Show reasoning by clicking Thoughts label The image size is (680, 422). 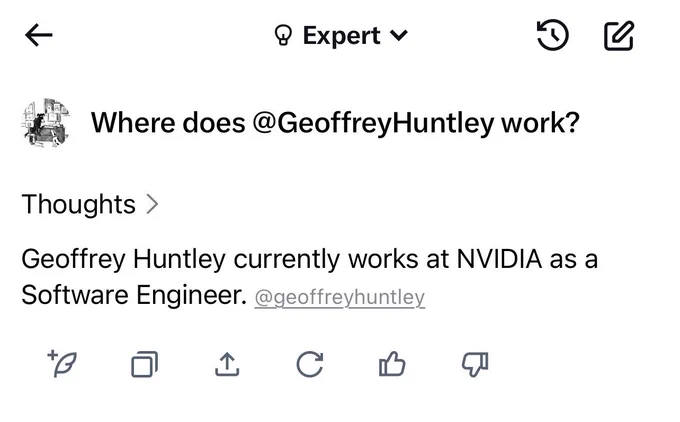pyautogui.click(x=78, y=204)
